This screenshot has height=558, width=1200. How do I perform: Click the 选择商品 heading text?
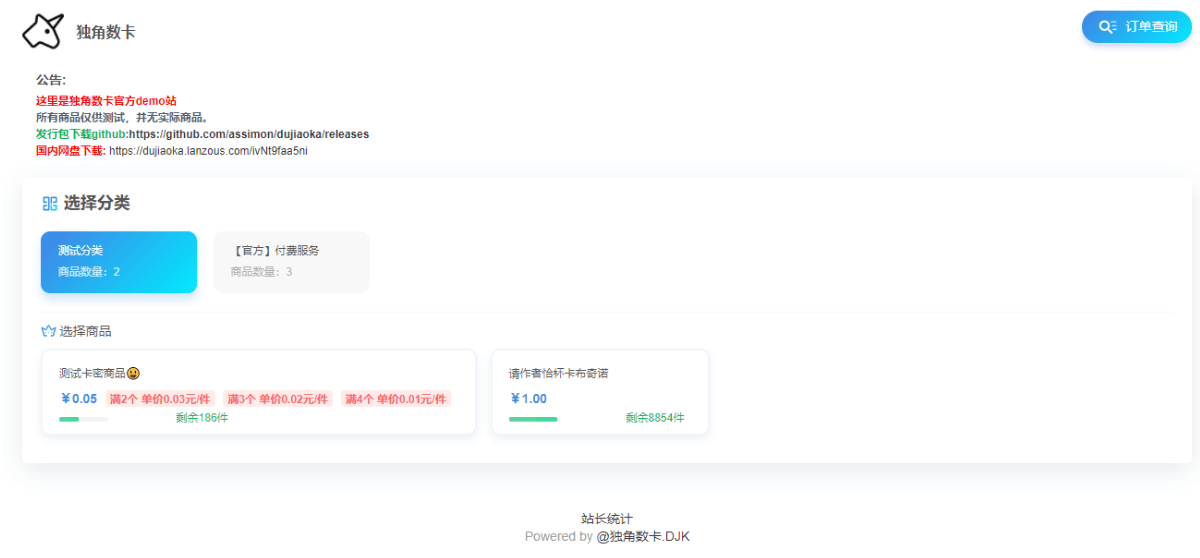[x=86, y=331]
